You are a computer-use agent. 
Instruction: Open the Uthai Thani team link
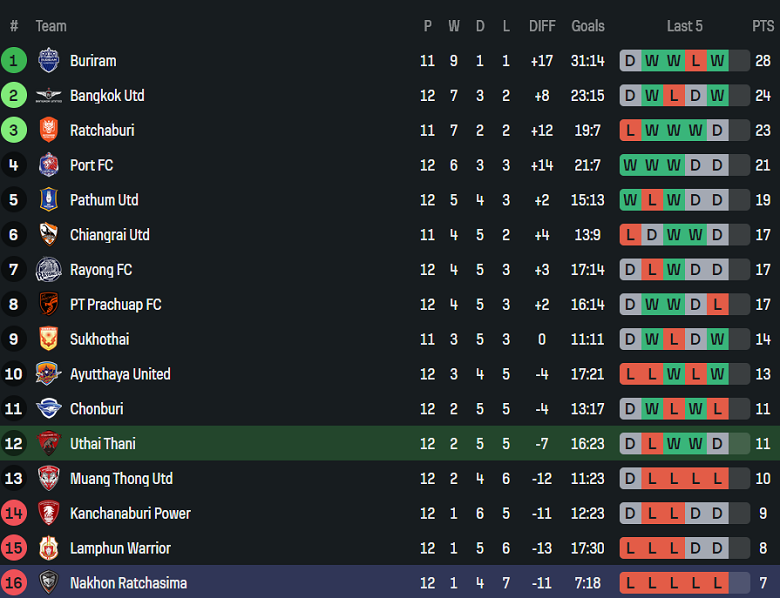click(x=102, y=443)
